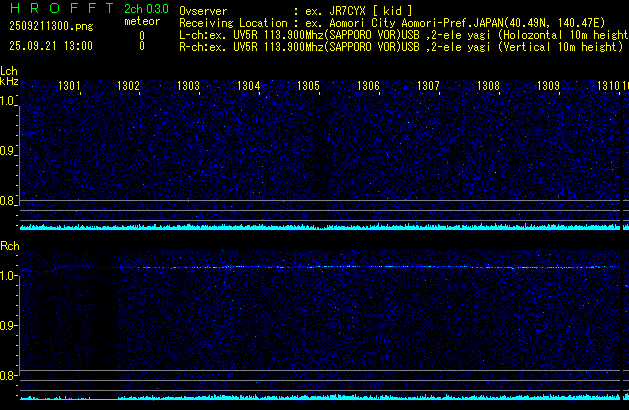Select the 1303 time marker
629x410 pixels.
[x=189, y=87]
